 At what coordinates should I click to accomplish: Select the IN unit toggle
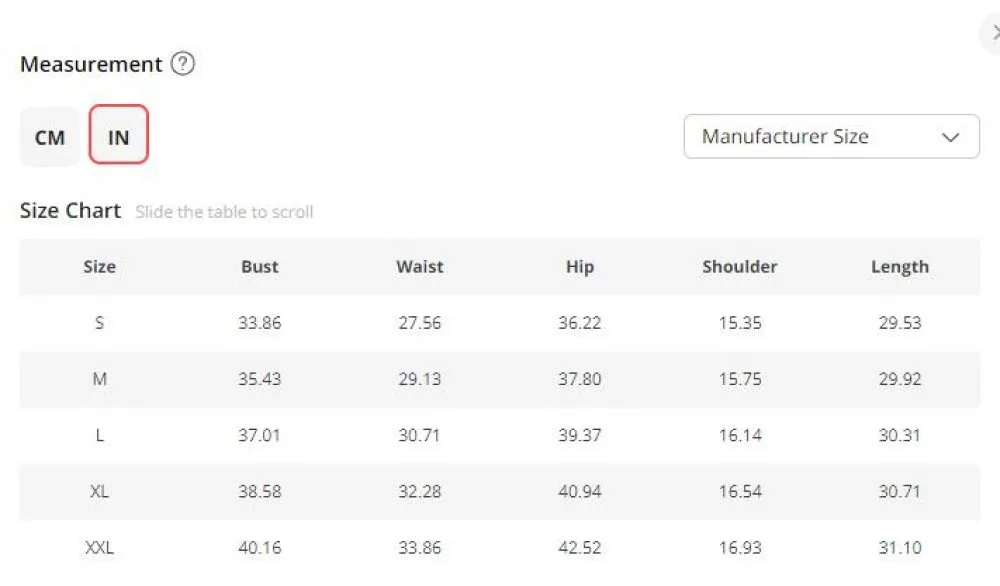point(119,135)
